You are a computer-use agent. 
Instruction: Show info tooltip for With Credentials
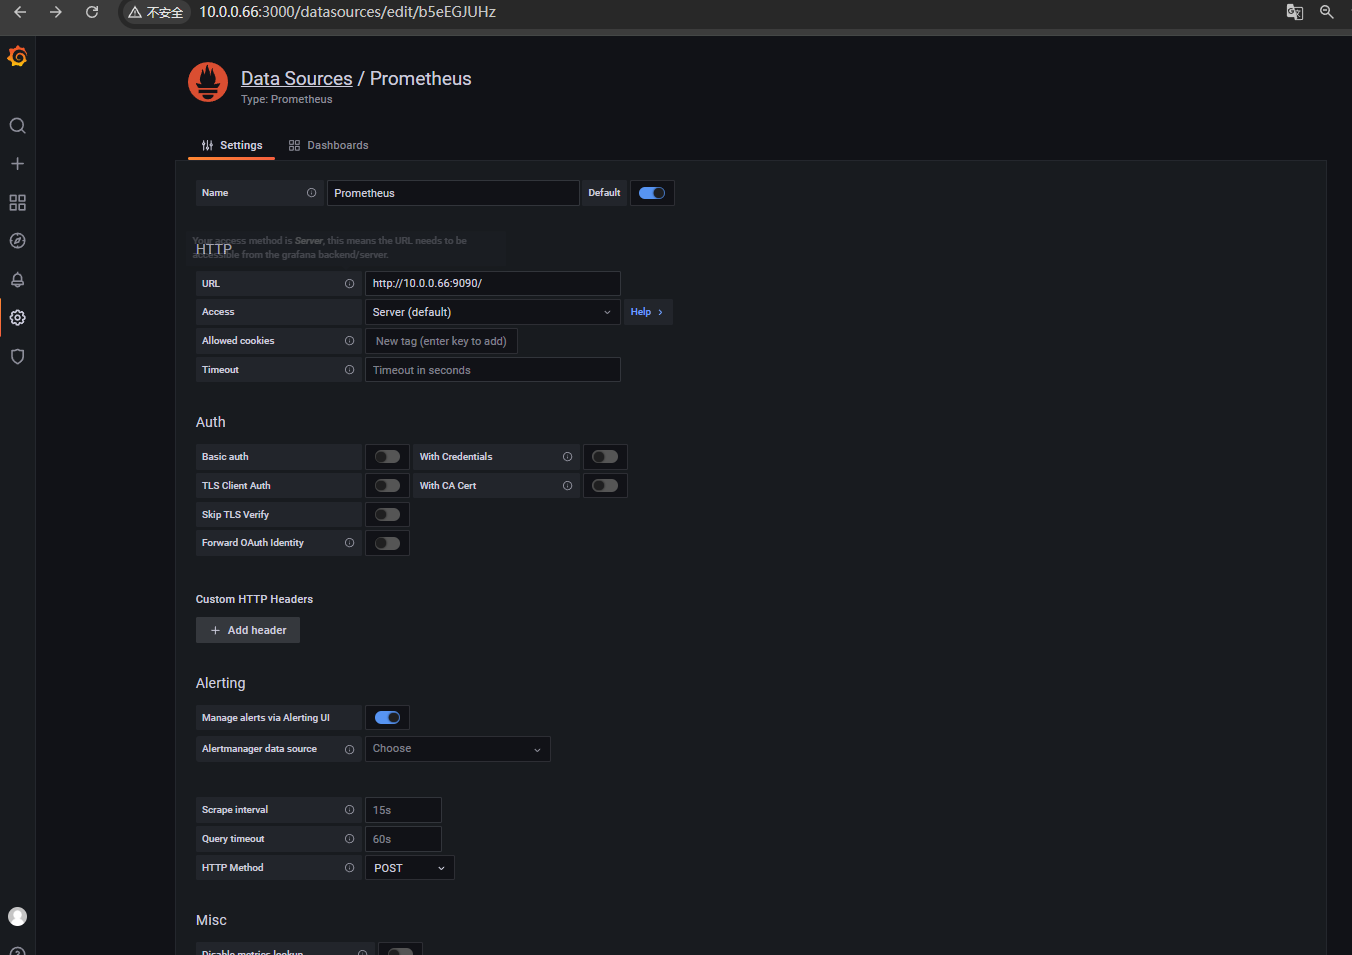click(567, 457)
